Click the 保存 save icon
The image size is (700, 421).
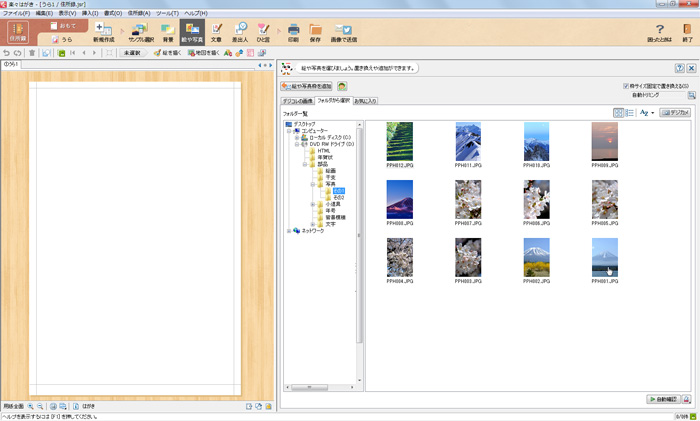point(315,32)
